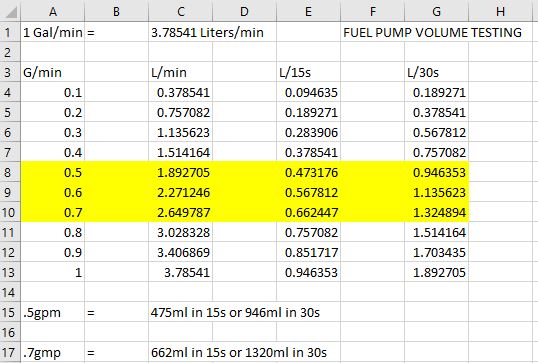
Task: Click cell with value 0.662447
Action: pyautogui.click(x=308, y=212)
